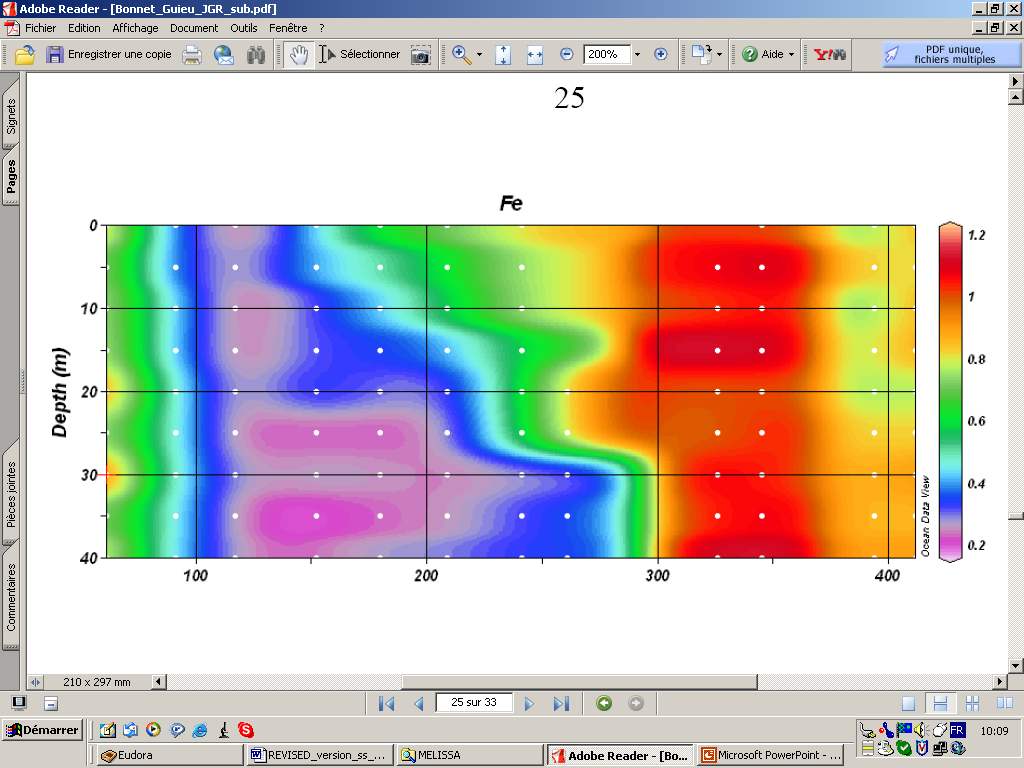Screen dimensions: 1024x768
Task: Open the zoom percentage dropdown arrow
Action: pyautogui.click(x=637, y=54)
